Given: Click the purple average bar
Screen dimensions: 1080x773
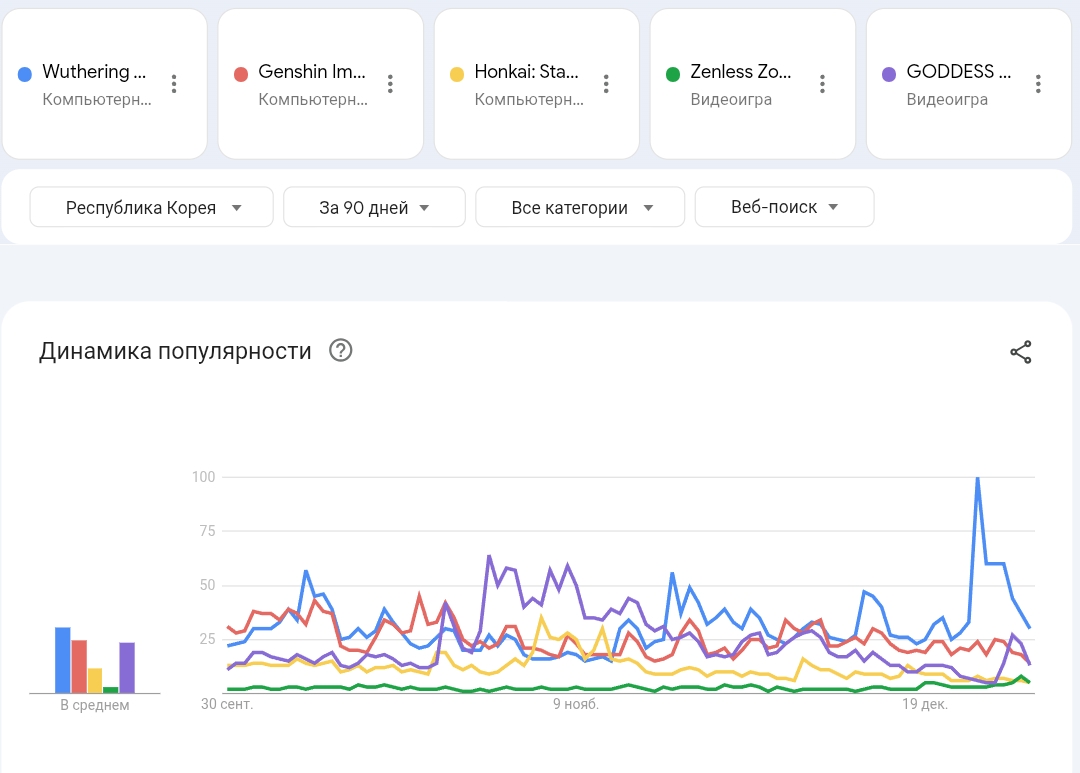Looking at the screenshot, I should tap(127, 667).
